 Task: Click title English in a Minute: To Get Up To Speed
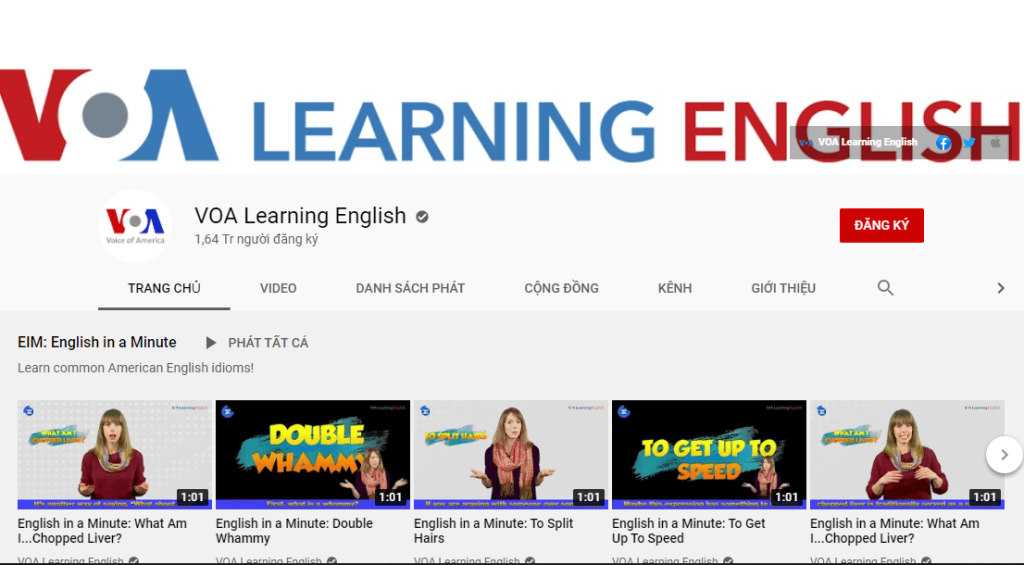pyautogui.click(x=688, y=531)
